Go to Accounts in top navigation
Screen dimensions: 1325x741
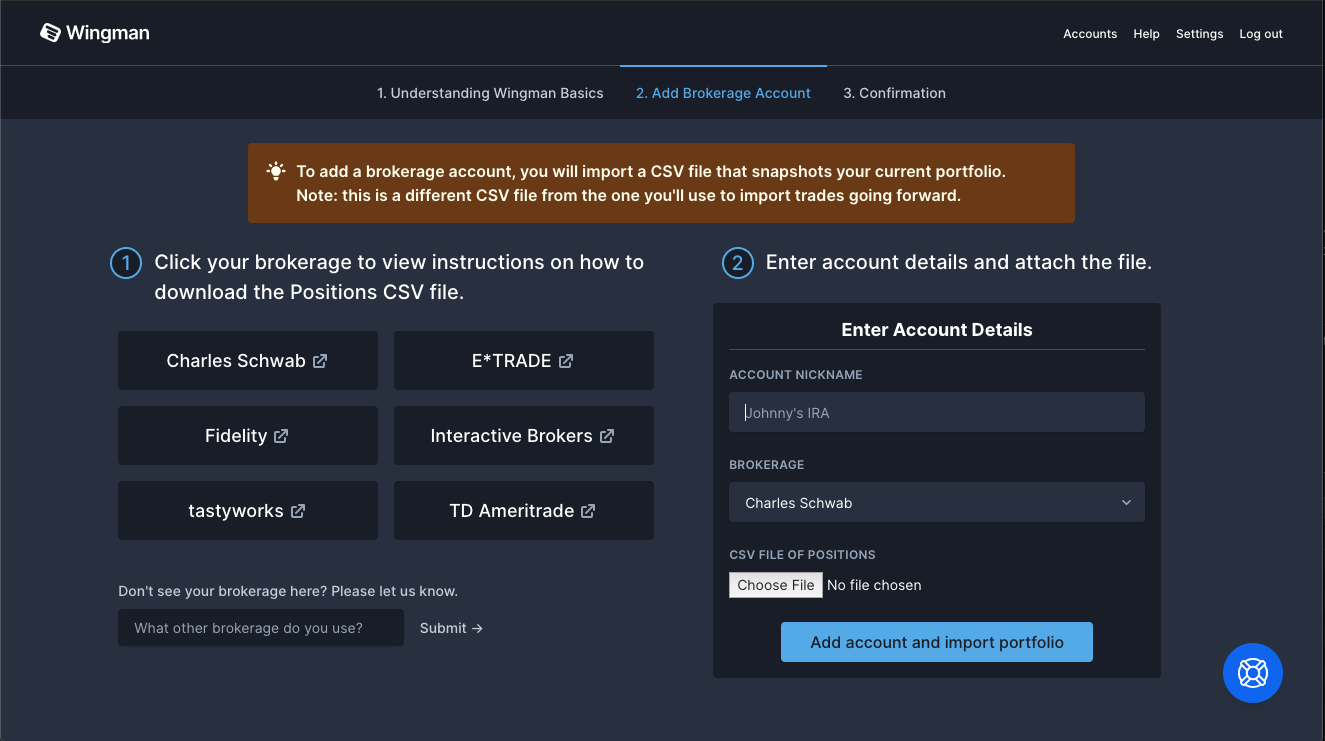click(1090, 34)
